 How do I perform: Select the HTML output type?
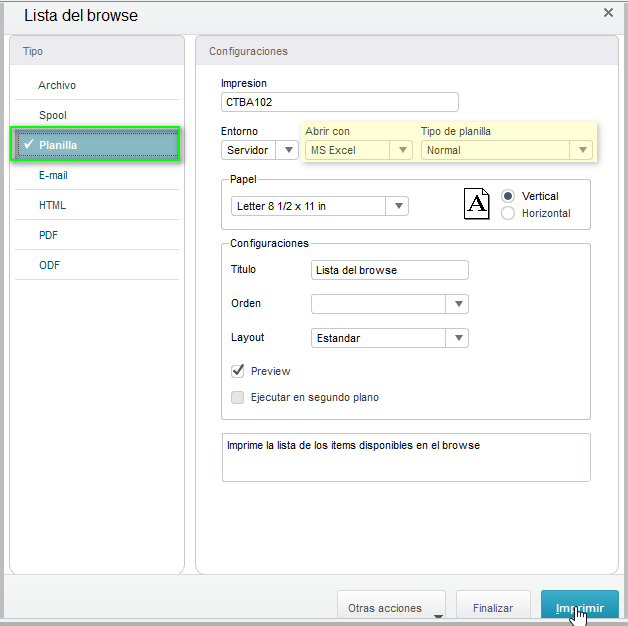[97, 205]
